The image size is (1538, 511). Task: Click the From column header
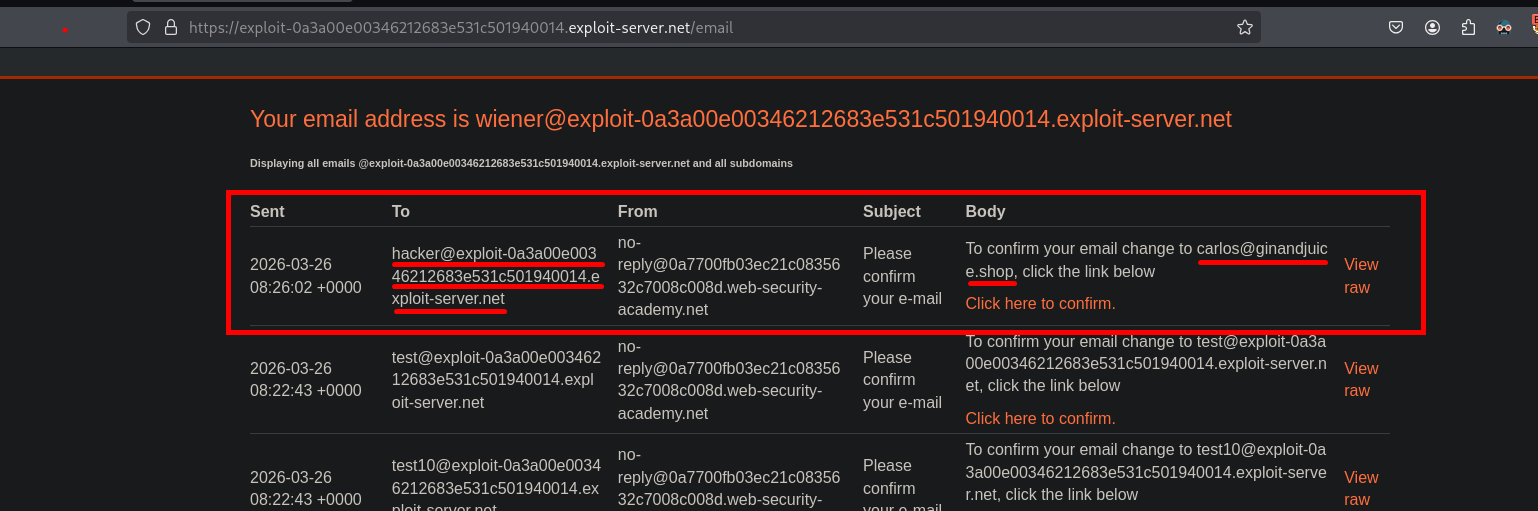click(637, 211)
